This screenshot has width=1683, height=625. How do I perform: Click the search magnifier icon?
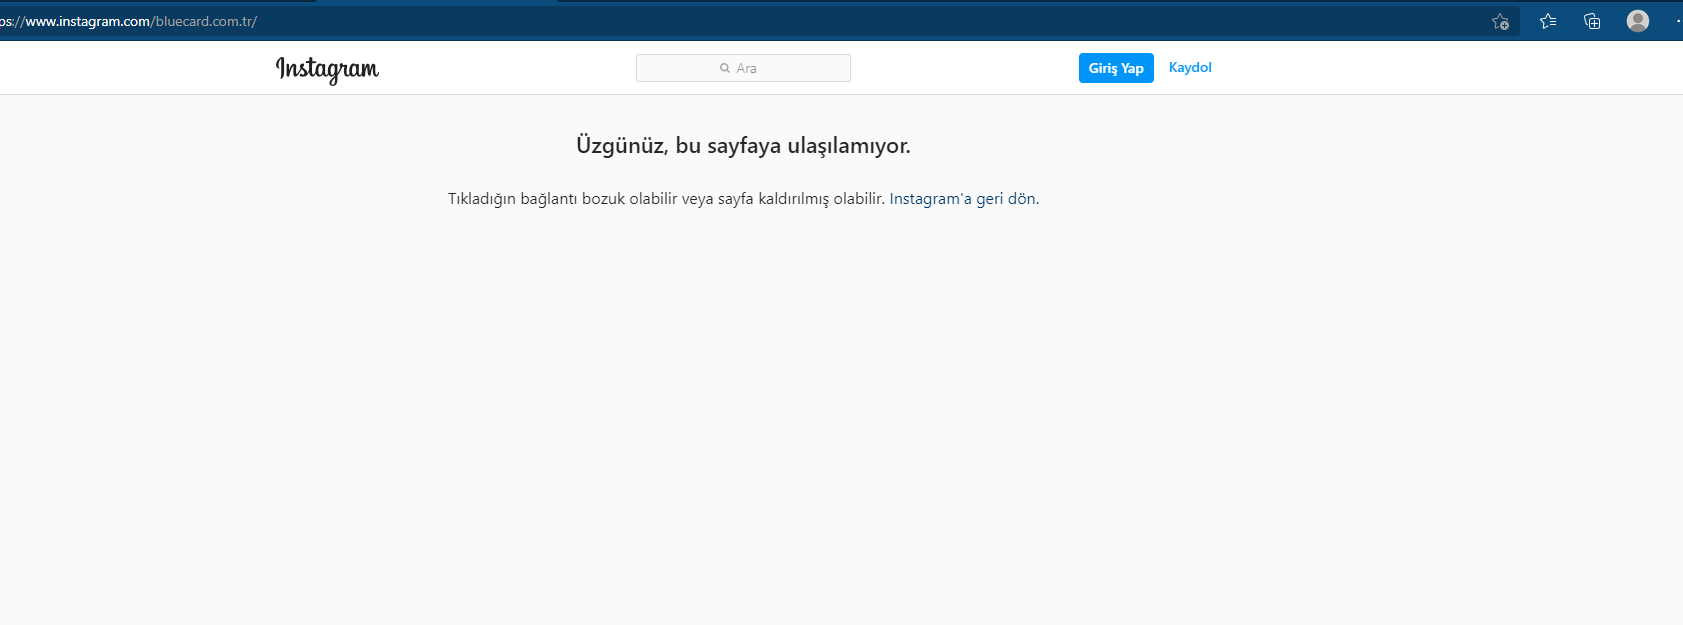click(x=725, y=68)
